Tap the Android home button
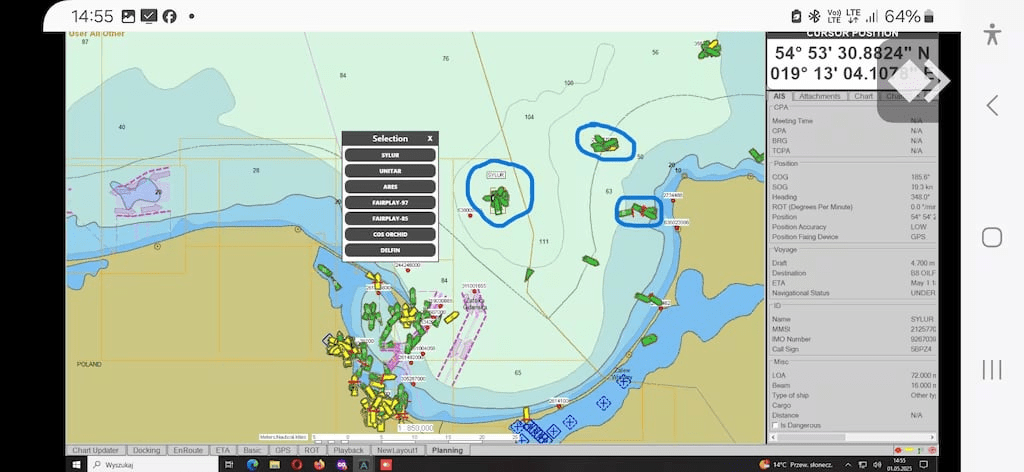Image resolution: width=1024 pixels, height=472 pixels. tap(991, 237)
